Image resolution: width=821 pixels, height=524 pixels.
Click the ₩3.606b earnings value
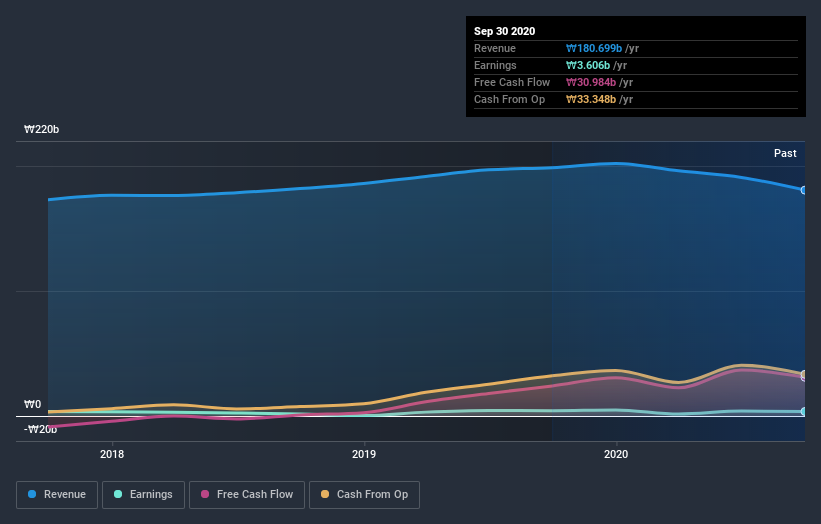pyautogui.click(x=587, y=65)
